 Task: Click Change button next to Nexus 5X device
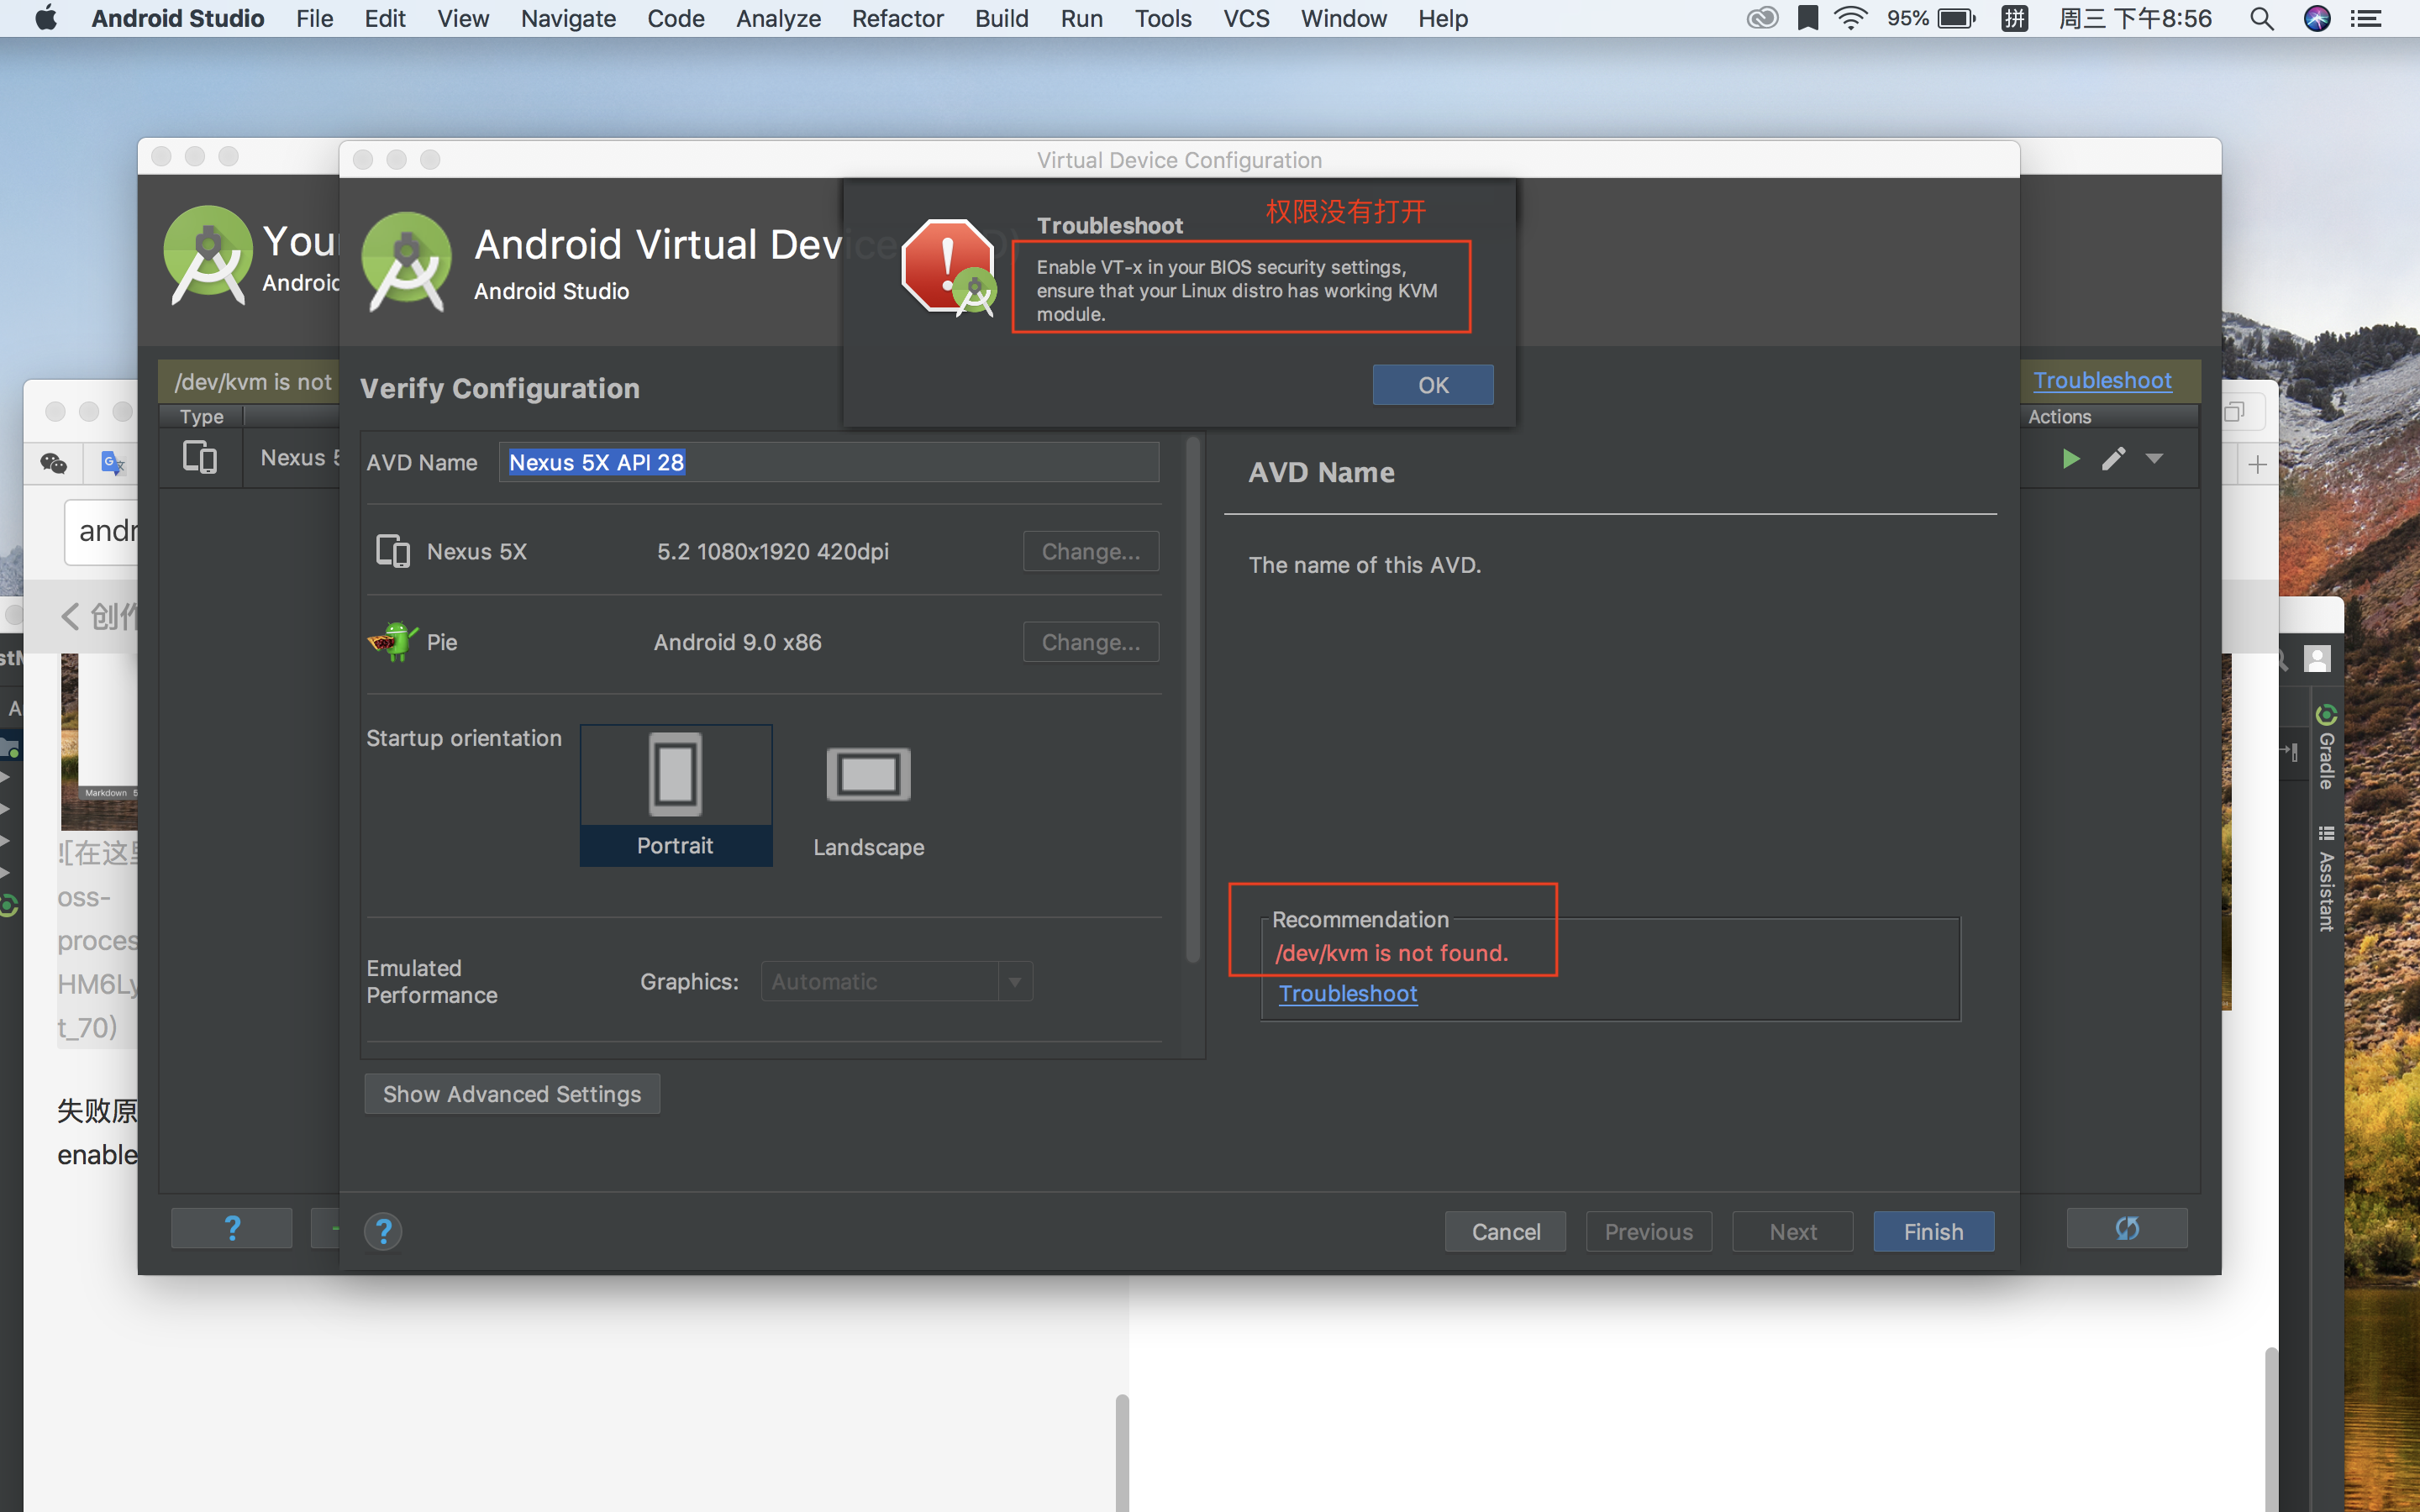(x=1087, y=549)
